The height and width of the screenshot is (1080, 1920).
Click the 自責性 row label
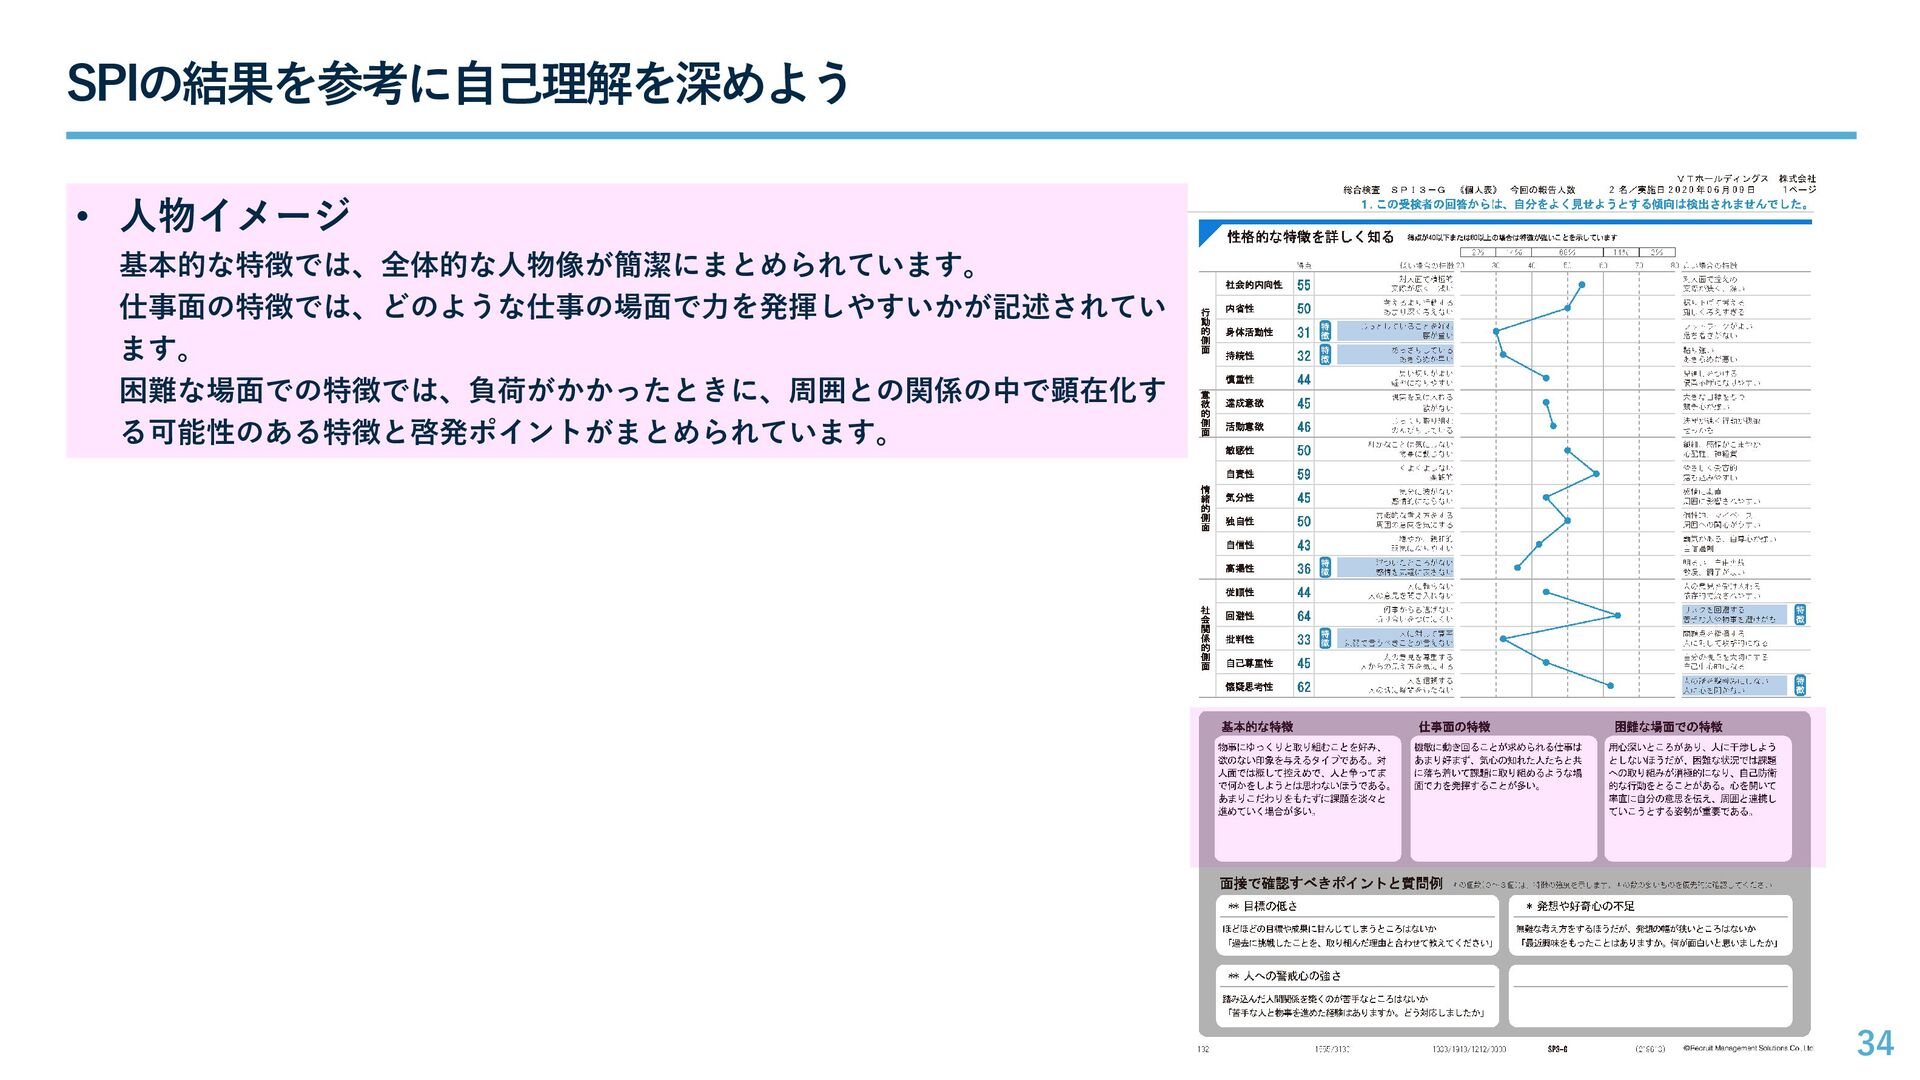click(x=1239, y=474)
